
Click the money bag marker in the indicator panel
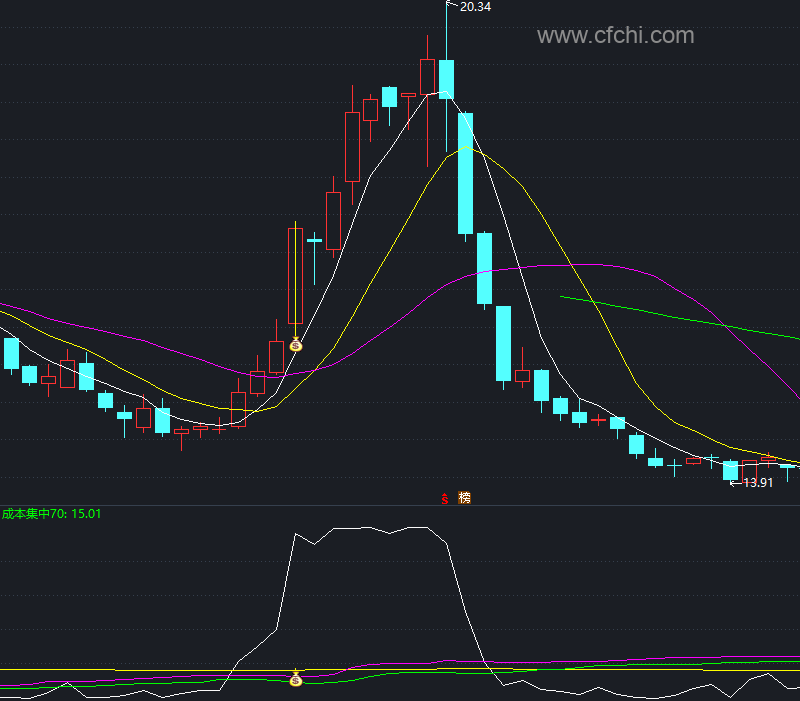[x=296, y=679]
